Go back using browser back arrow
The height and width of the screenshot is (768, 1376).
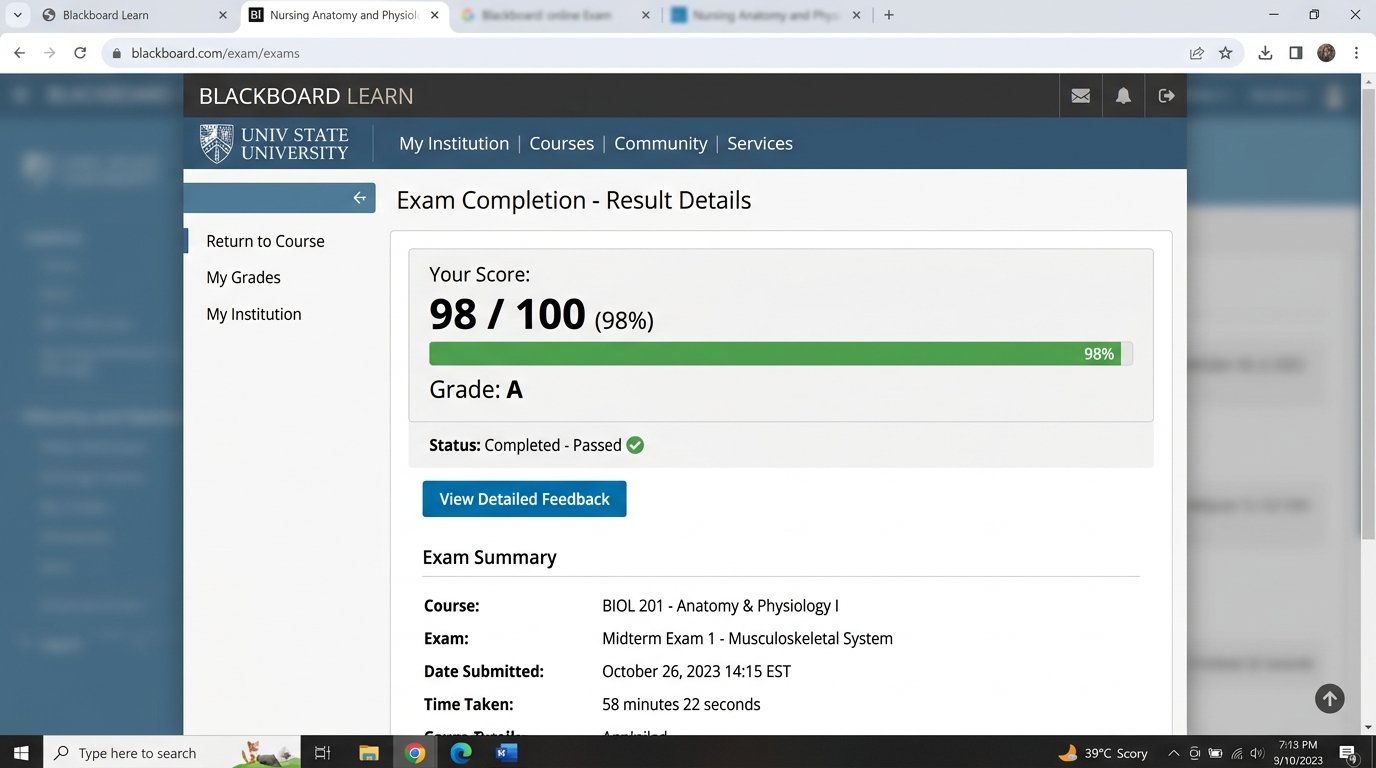19,53
